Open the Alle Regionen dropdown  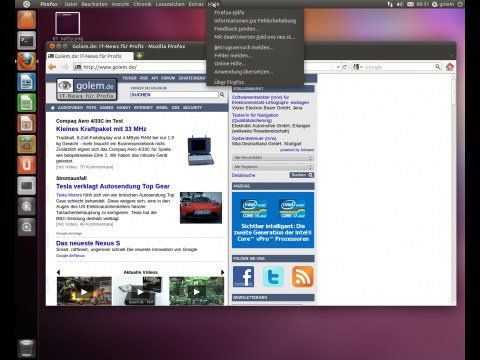[x=273, y=167]
